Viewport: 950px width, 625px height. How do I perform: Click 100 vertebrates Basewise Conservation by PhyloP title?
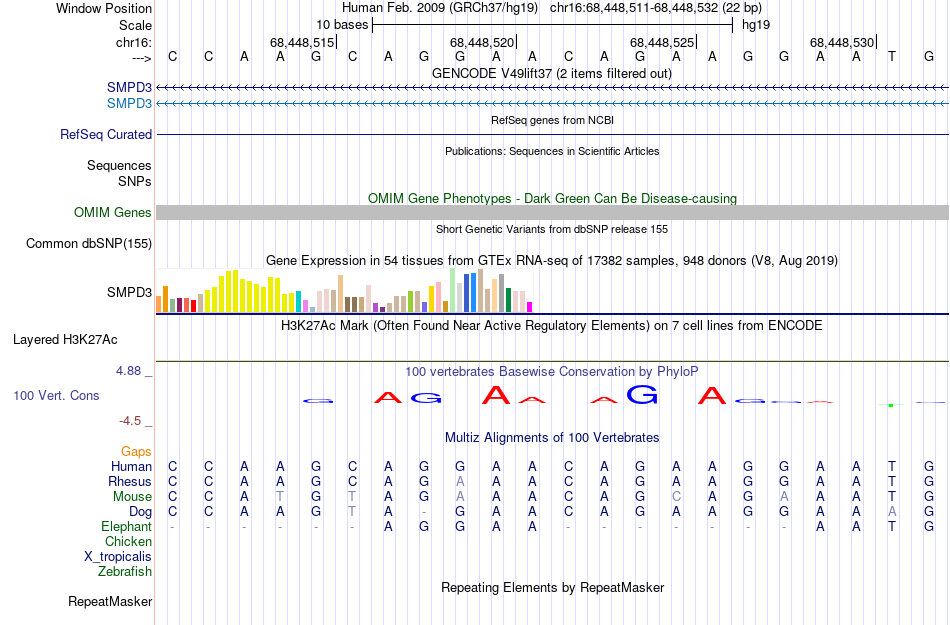coord(552,371)
